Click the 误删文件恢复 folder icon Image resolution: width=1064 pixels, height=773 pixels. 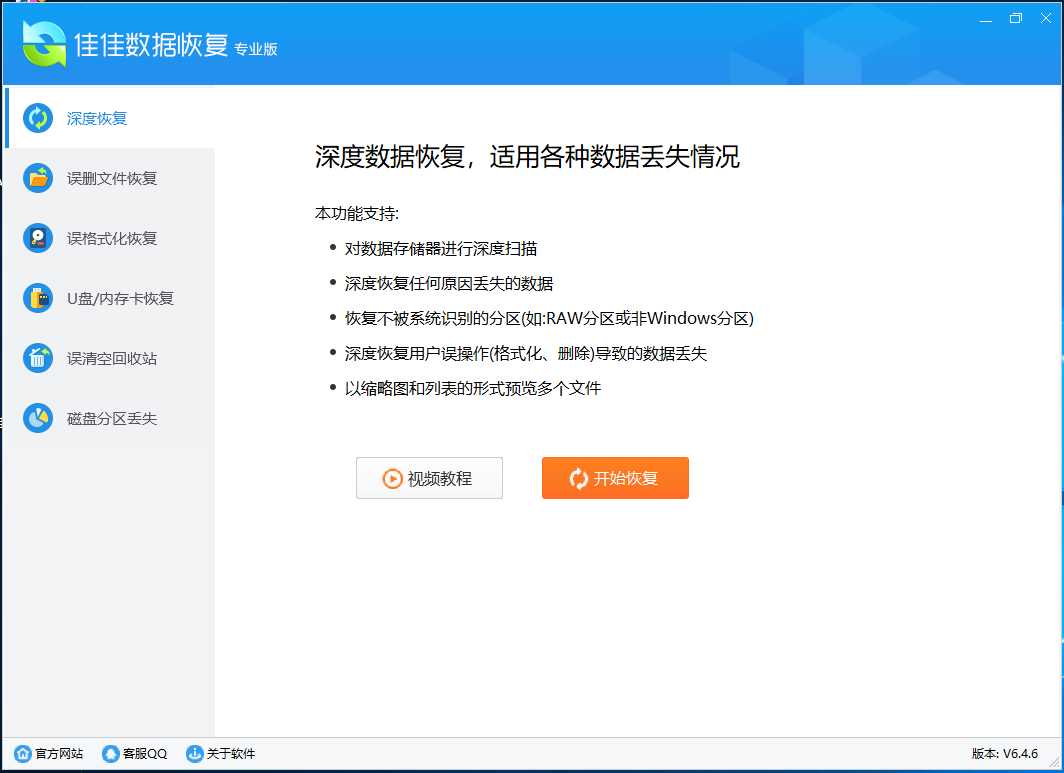point(38,178)
